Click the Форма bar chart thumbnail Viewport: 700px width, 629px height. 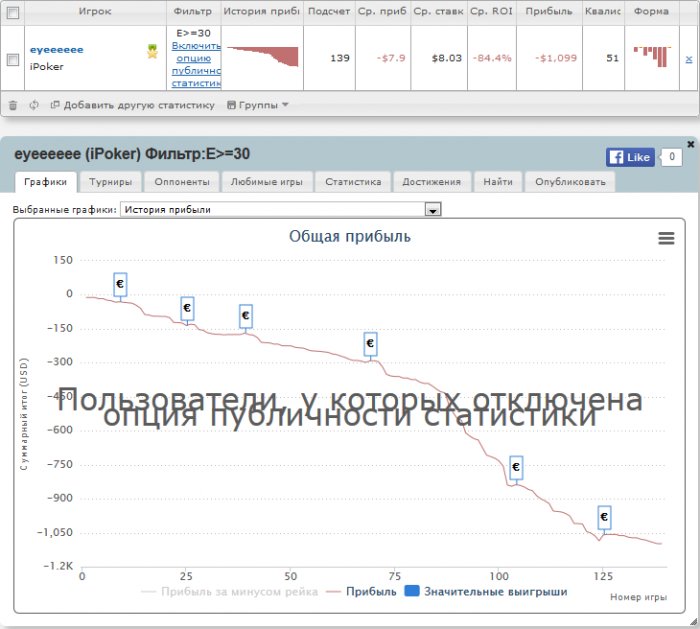[652, 56]
